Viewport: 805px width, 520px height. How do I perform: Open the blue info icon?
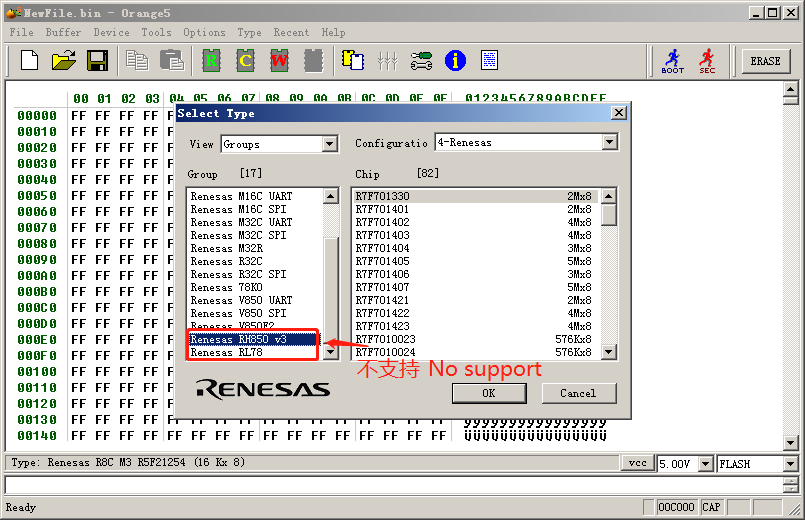pyautogui.click(x=455, y=61)
